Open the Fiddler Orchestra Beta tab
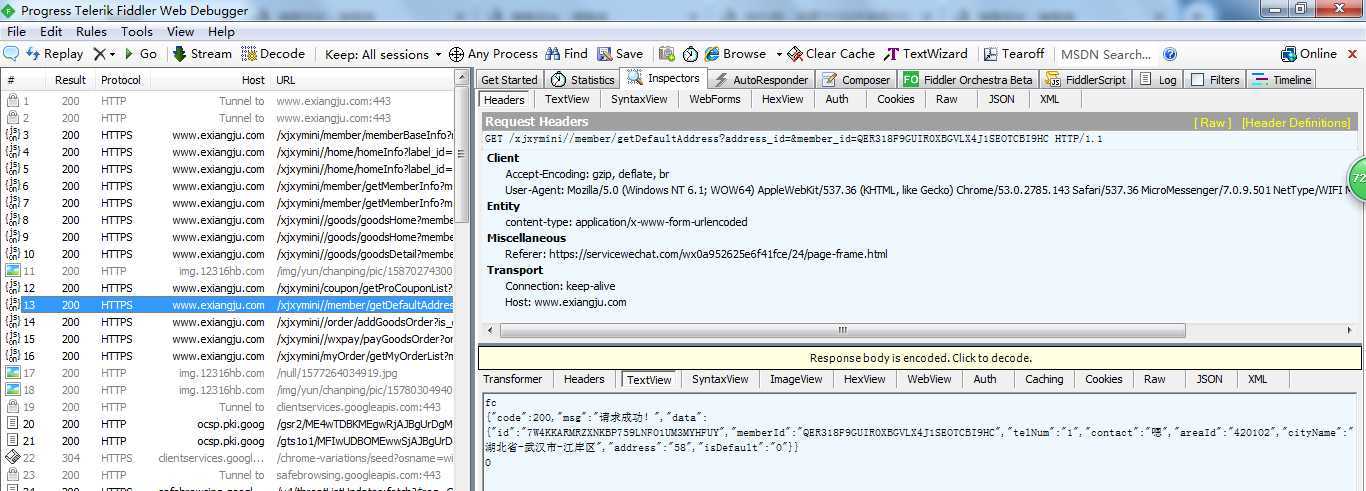1366x491 pixels. (x=968, y=80)
